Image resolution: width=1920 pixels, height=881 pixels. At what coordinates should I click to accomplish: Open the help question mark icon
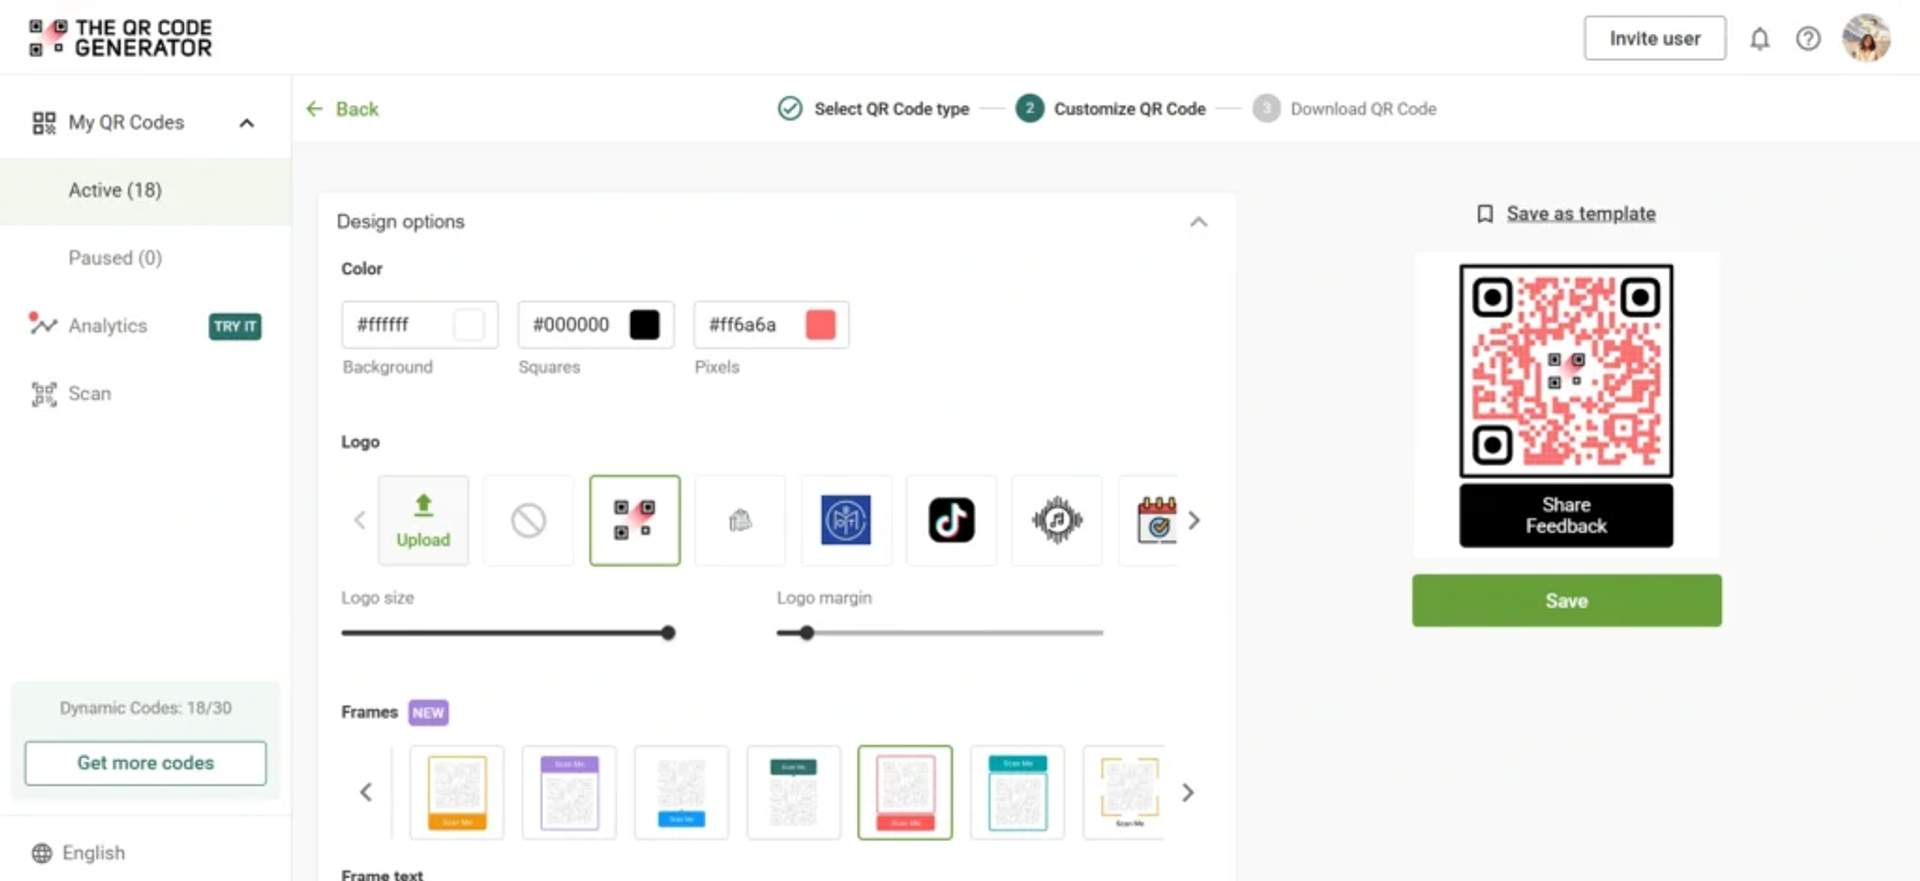tap(1808, 39)
